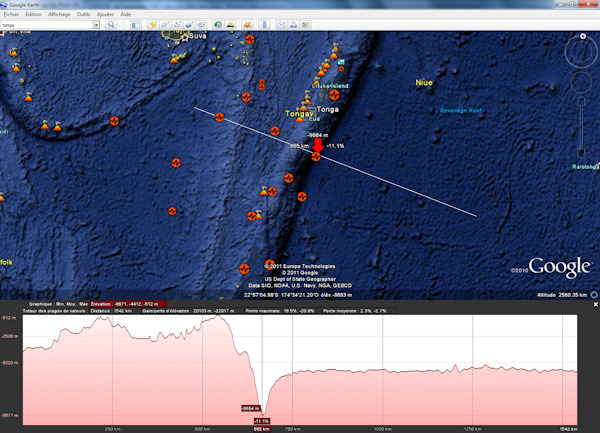Click the vertical zoom slider track
This screenshot has height=433, width=600.
(x=581, y=126)
